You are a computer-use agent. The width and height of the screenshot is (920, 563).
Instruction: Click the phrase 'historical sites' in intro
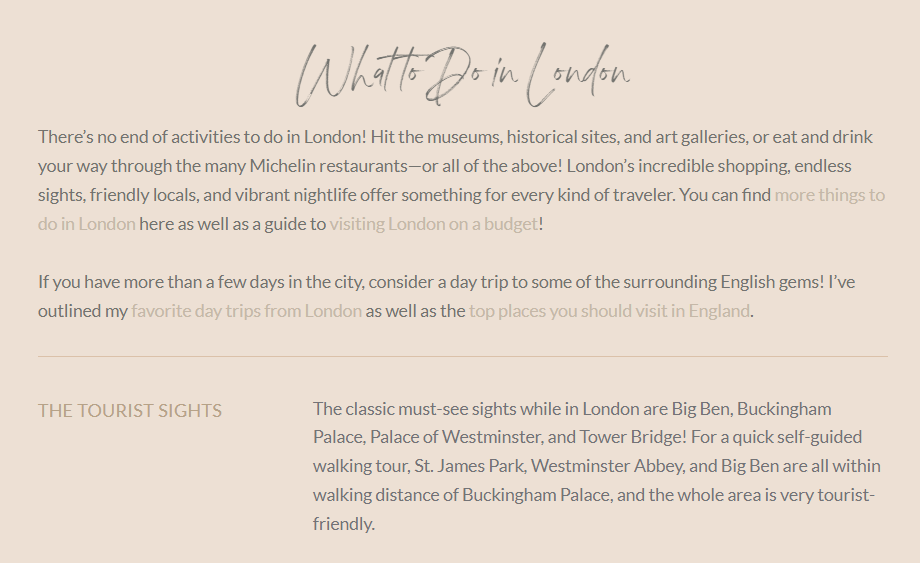click(x=562, y=137)
